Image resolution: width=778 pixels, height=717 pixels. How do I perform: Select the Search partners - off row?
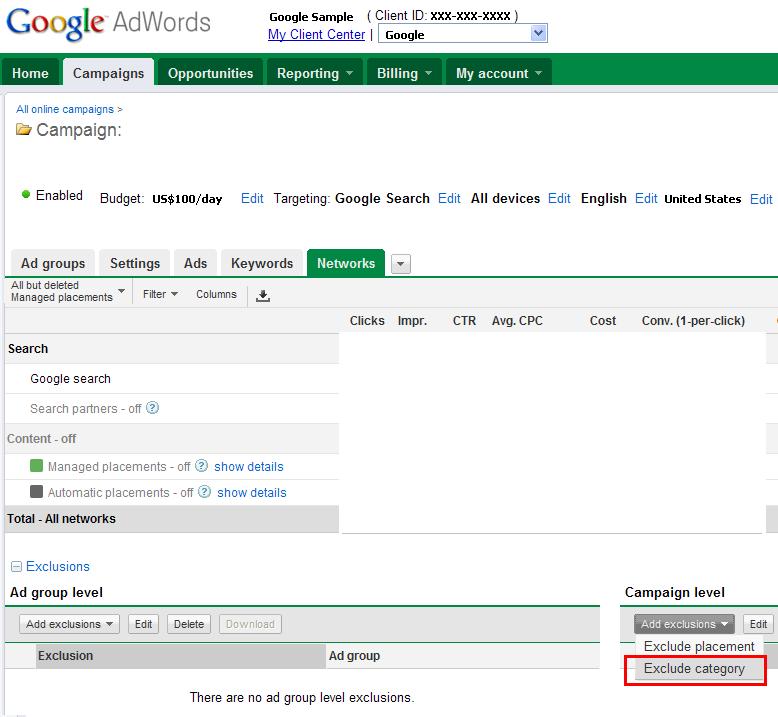tap(172, 409)
